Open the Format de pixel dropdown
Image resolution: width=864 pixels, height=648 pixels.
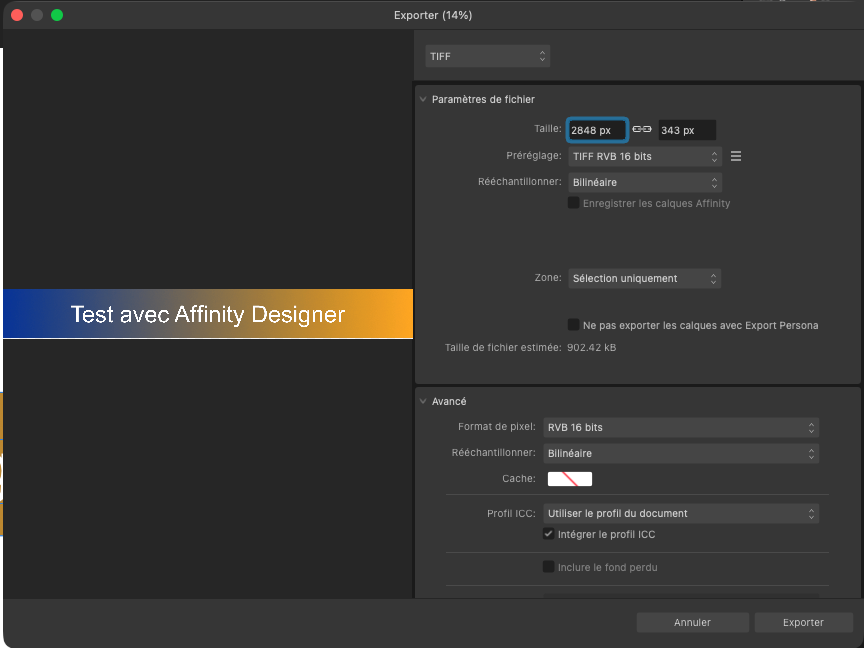pyautogui.click(x=681, y=427)
